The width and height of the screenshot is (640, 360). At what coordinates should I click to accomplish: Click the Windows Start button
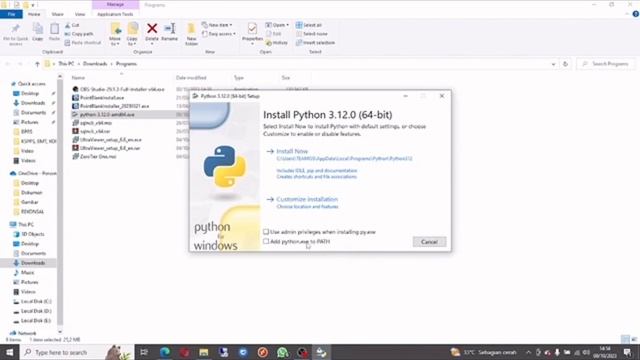pyautogui.click(x=9, y=352)
